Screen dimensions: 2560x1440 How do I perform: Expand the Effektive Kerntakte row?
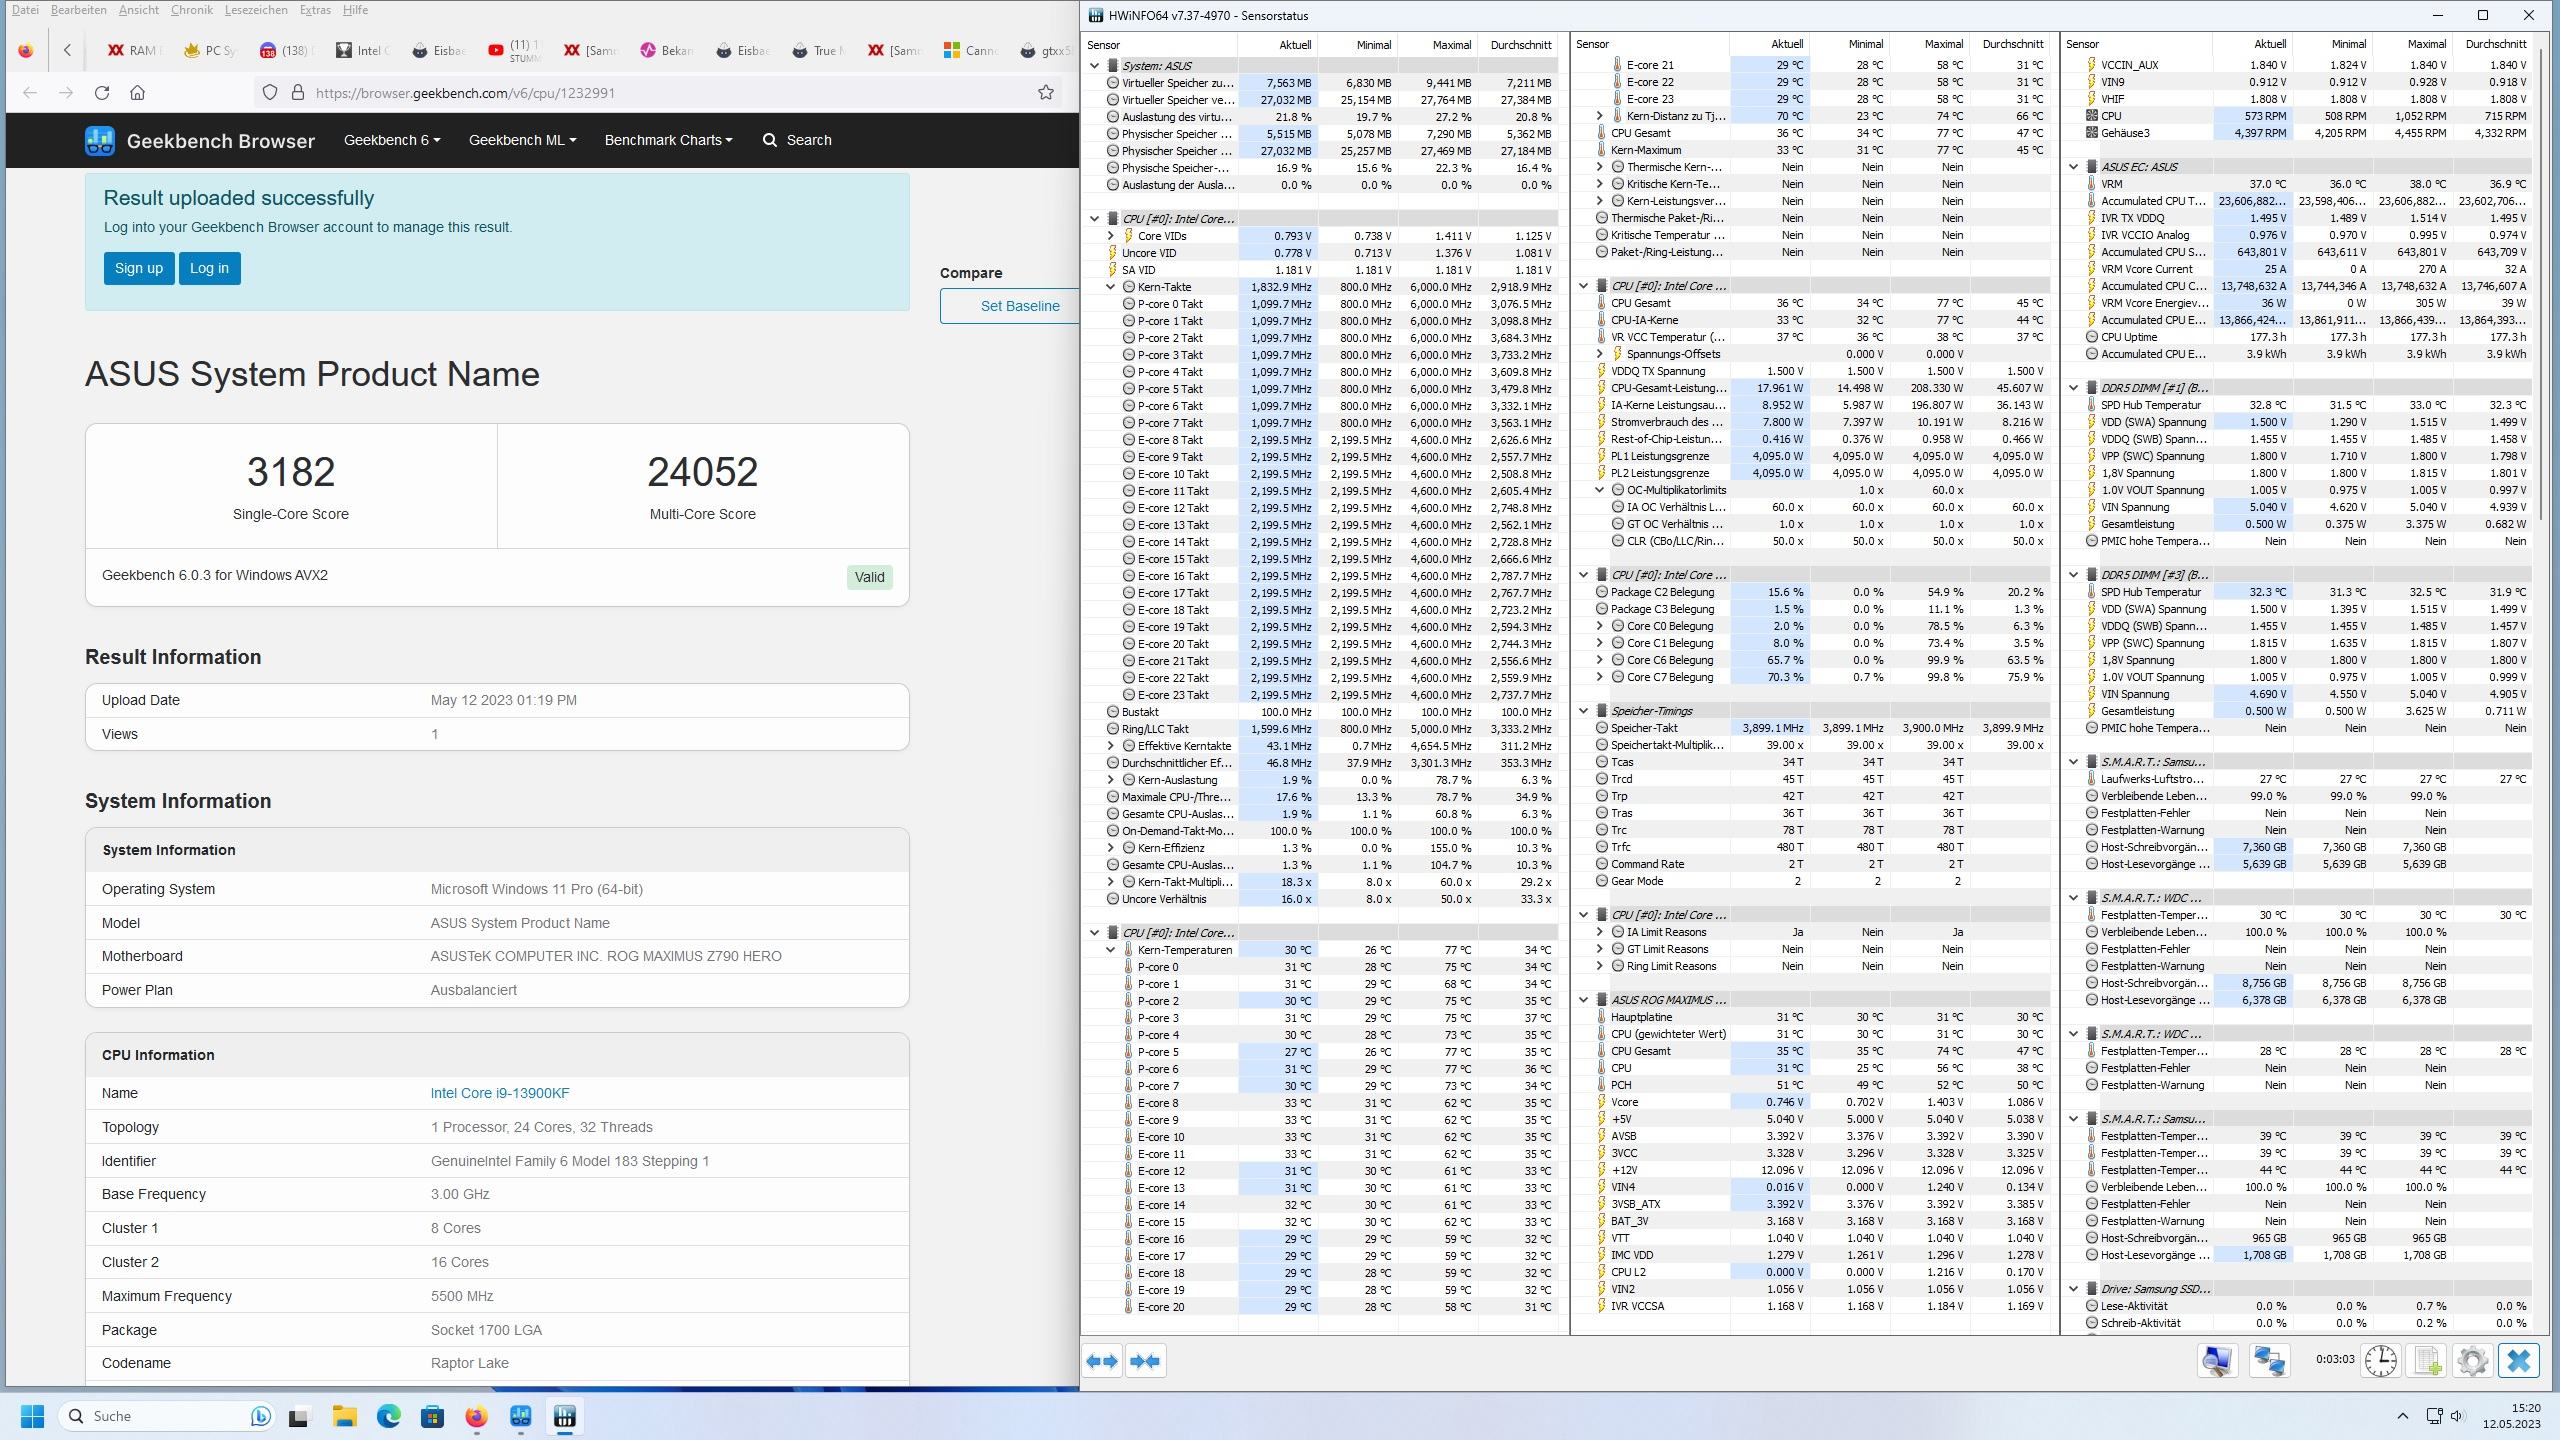click(x=1110, y=746)
